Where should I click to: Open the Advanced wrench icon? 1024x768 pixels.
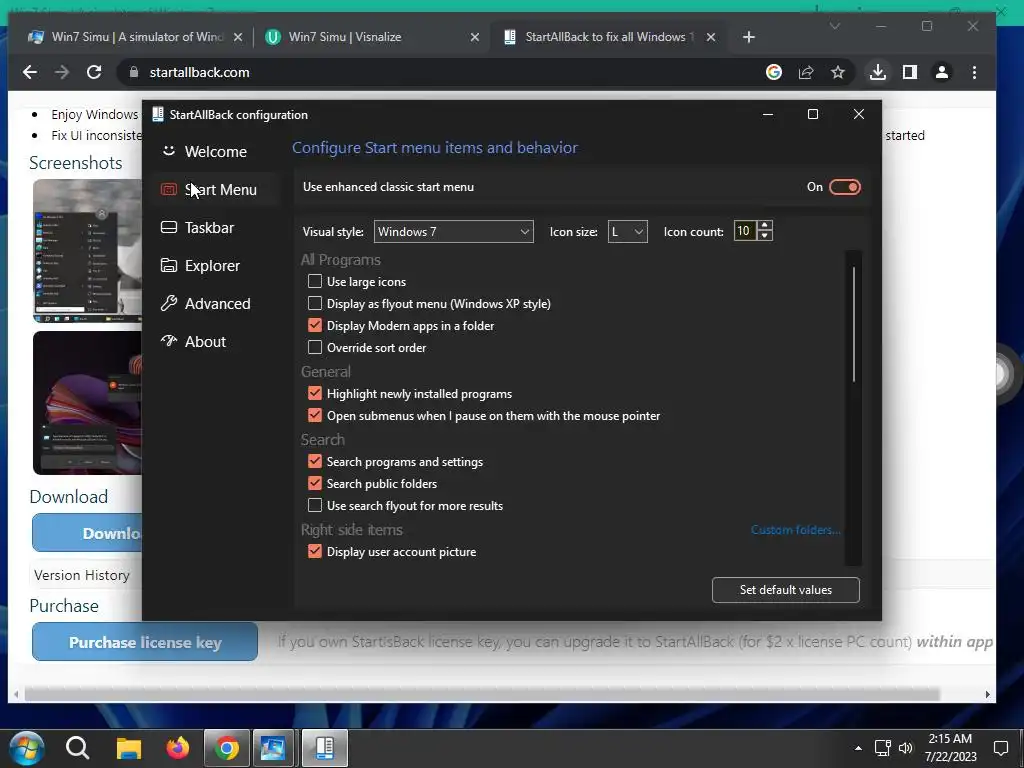click(168, 303)
